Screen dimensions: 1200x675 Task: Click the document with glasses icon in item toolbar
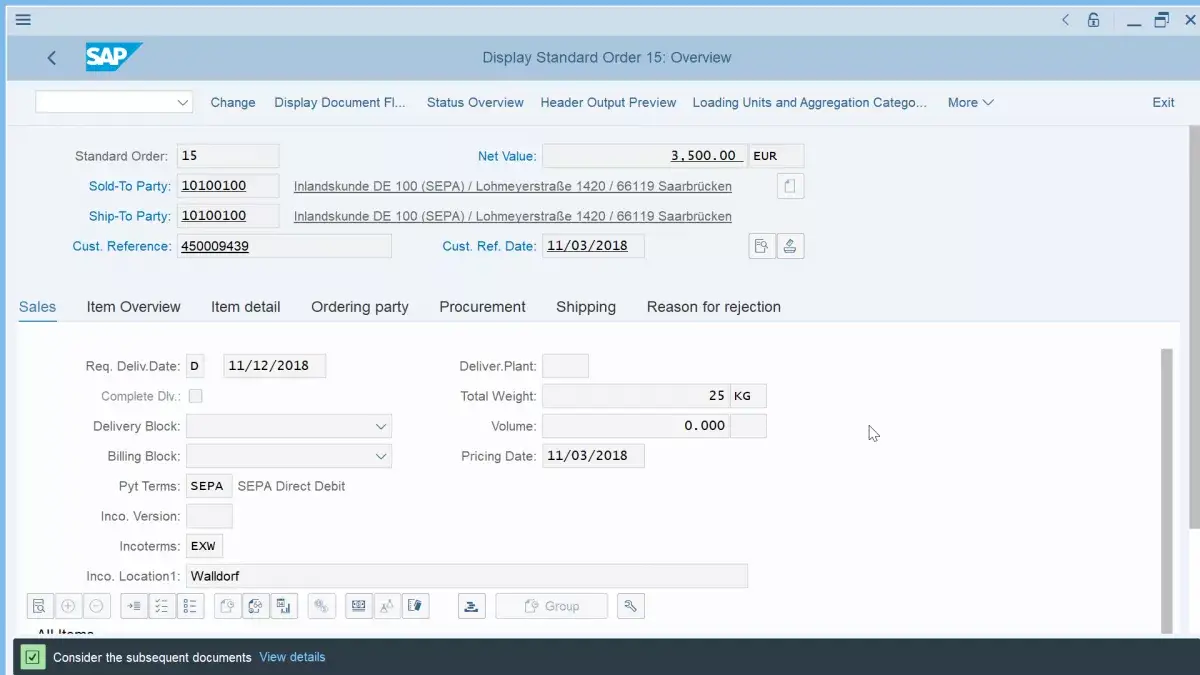[x=256, y=606]
